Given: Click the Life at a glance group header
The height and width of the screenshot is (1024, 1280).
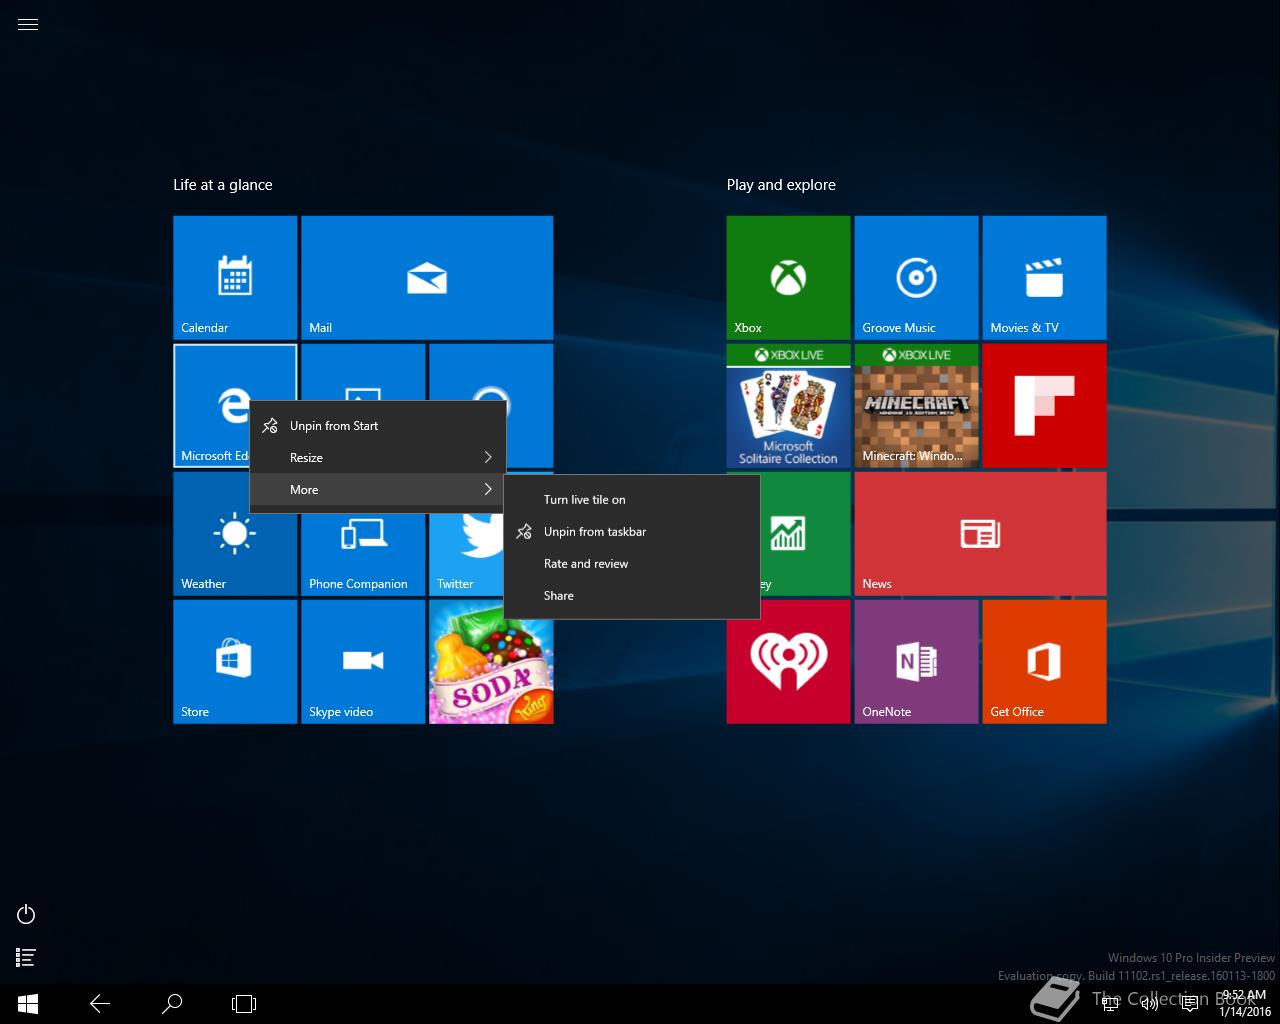Looking at the screenshot, I should 223,185.
